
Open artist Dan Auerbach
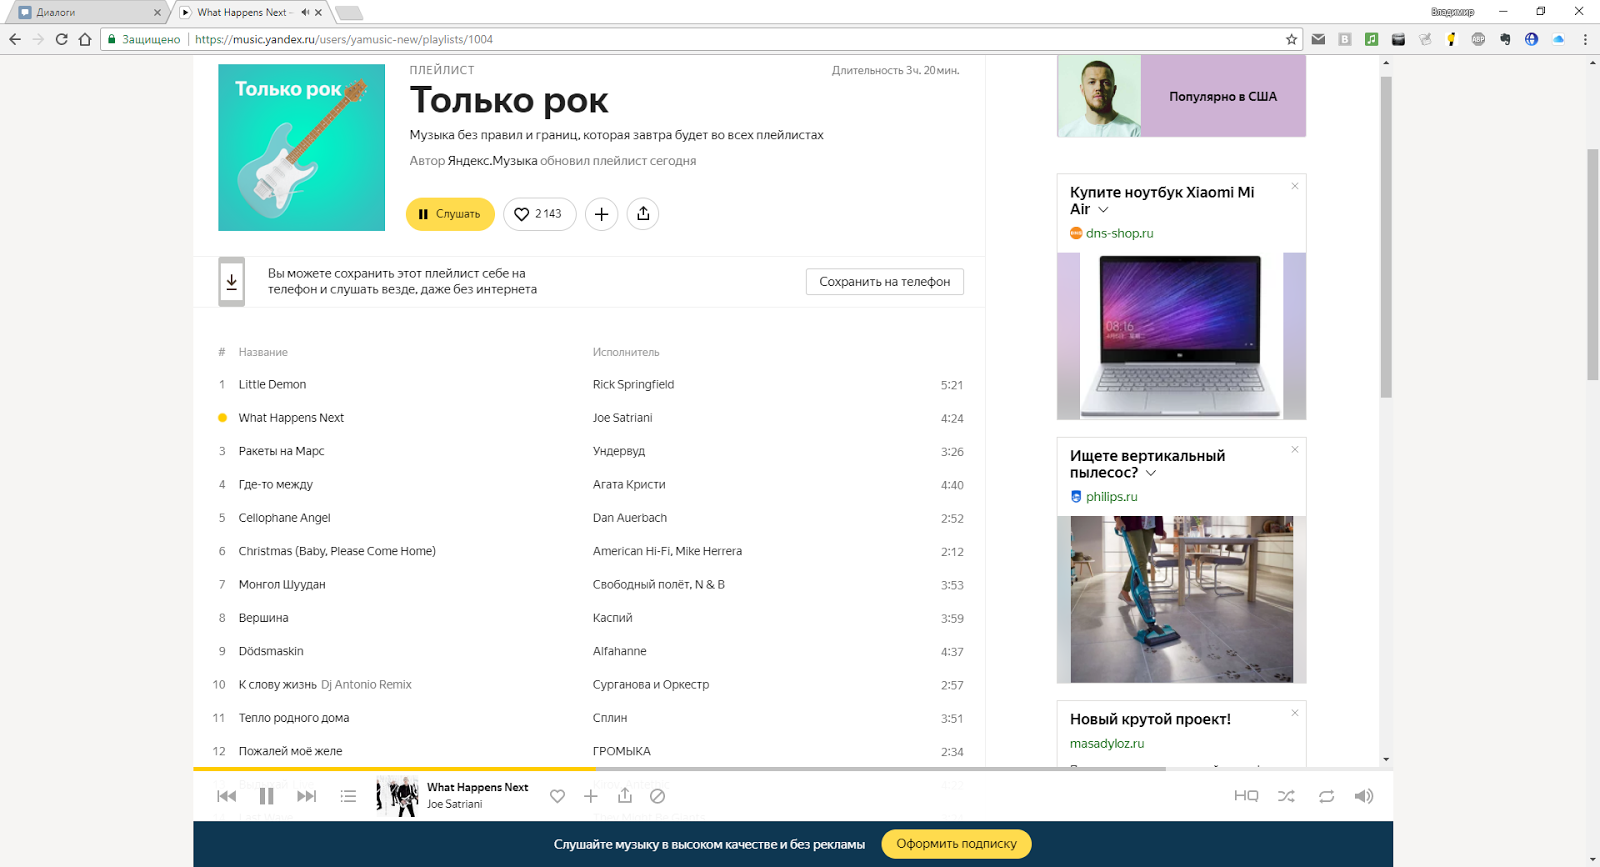coord(630,518)
